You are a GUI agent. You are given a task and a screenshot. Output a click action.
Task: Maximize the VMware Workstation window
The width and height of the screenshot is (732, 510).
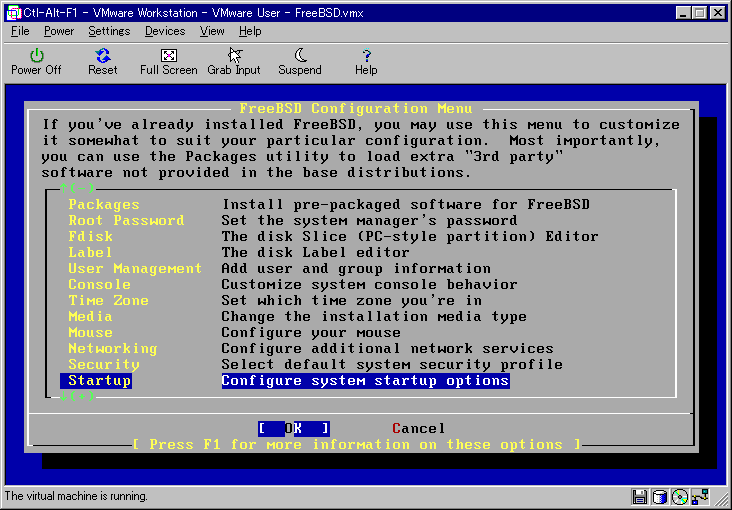[699, 13]
